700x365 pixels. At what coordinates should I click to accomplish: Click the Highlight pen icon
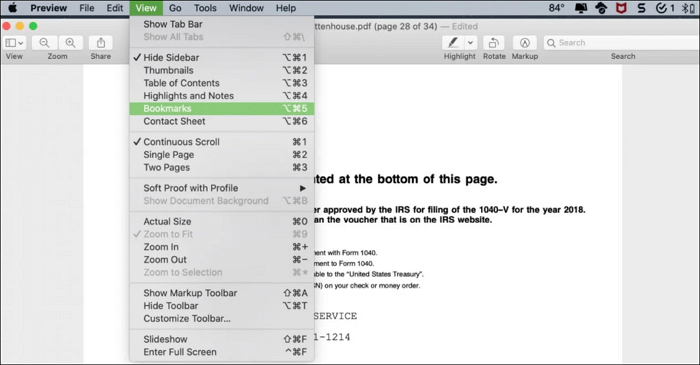[x=453, y=43]
